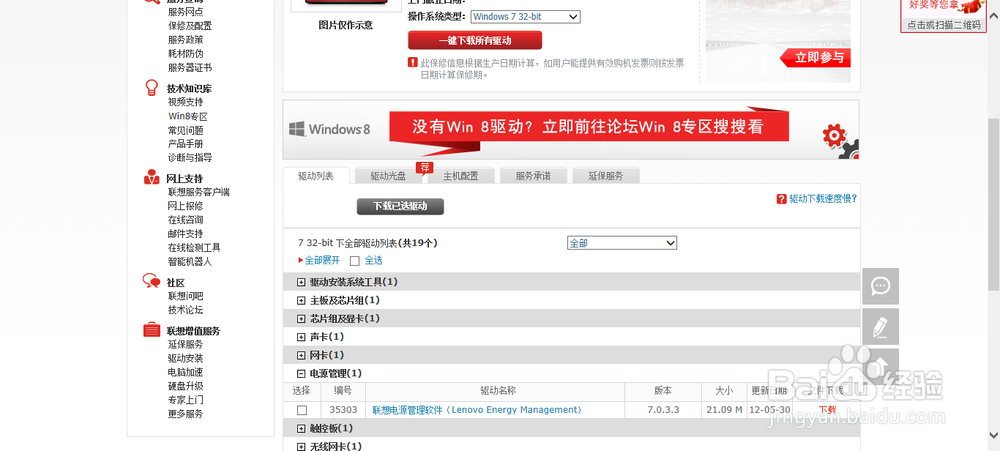Click the 立即参与 banner button
Viewport: 1000px width, 451px height.
pos(816,58)
